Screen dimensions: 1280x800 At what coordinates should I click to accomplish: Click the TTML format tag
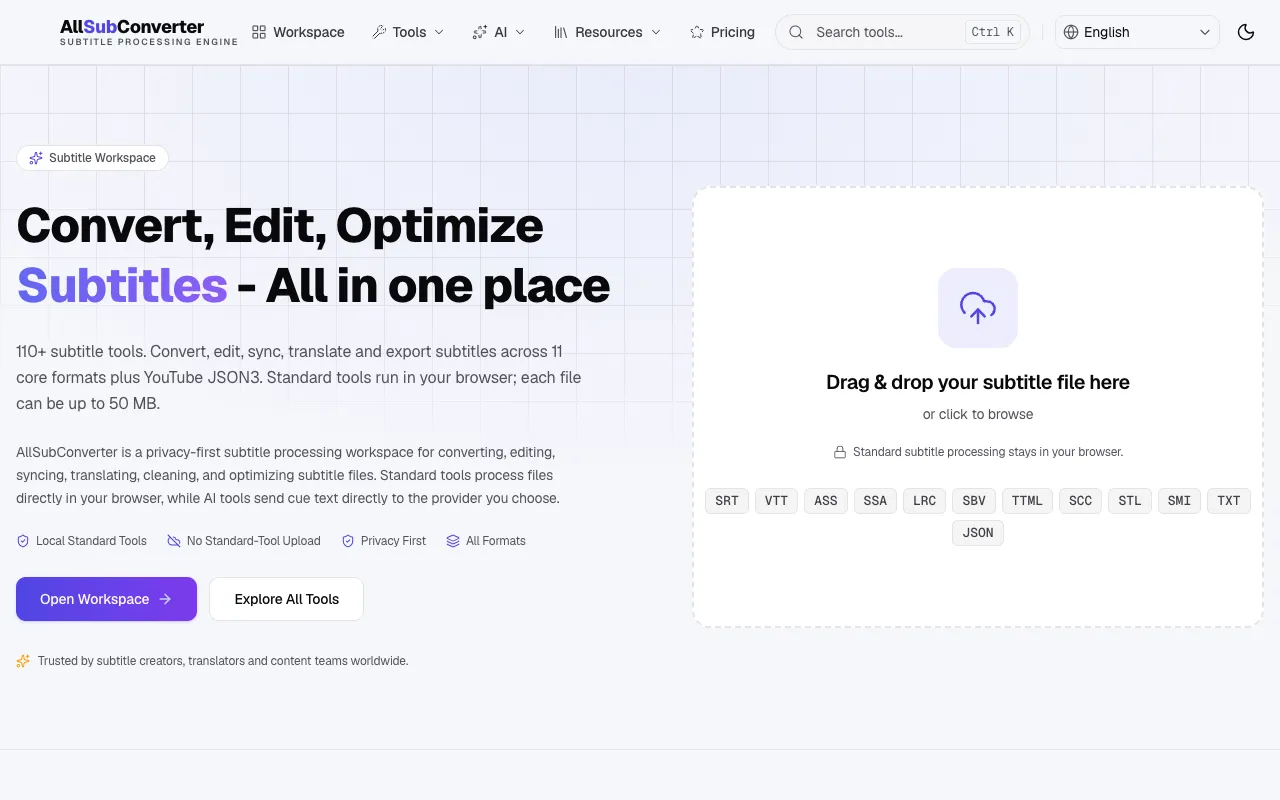pyautogui.click(x=1027, y=501)
